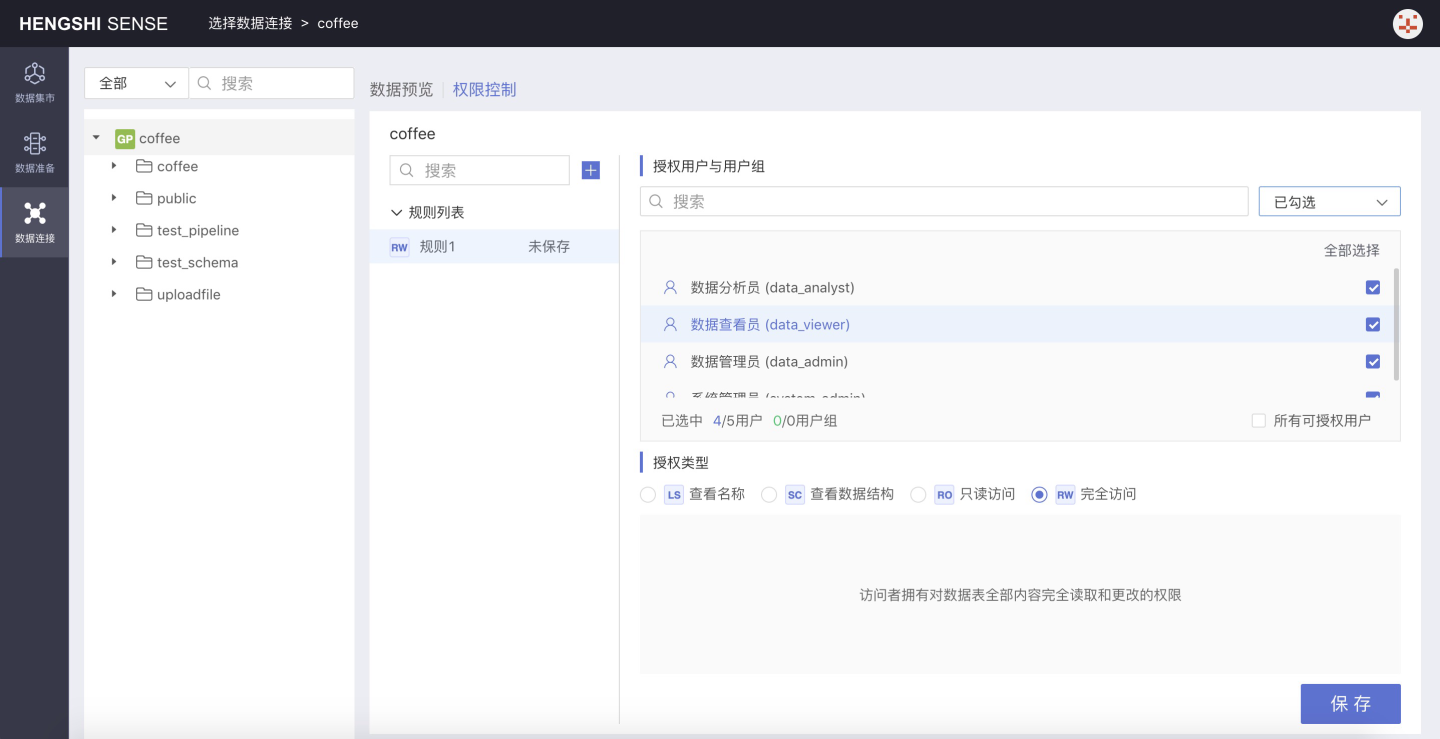1440x739 pixels.
Task: Click the 保存 button
Action: tap(1350, 704)
